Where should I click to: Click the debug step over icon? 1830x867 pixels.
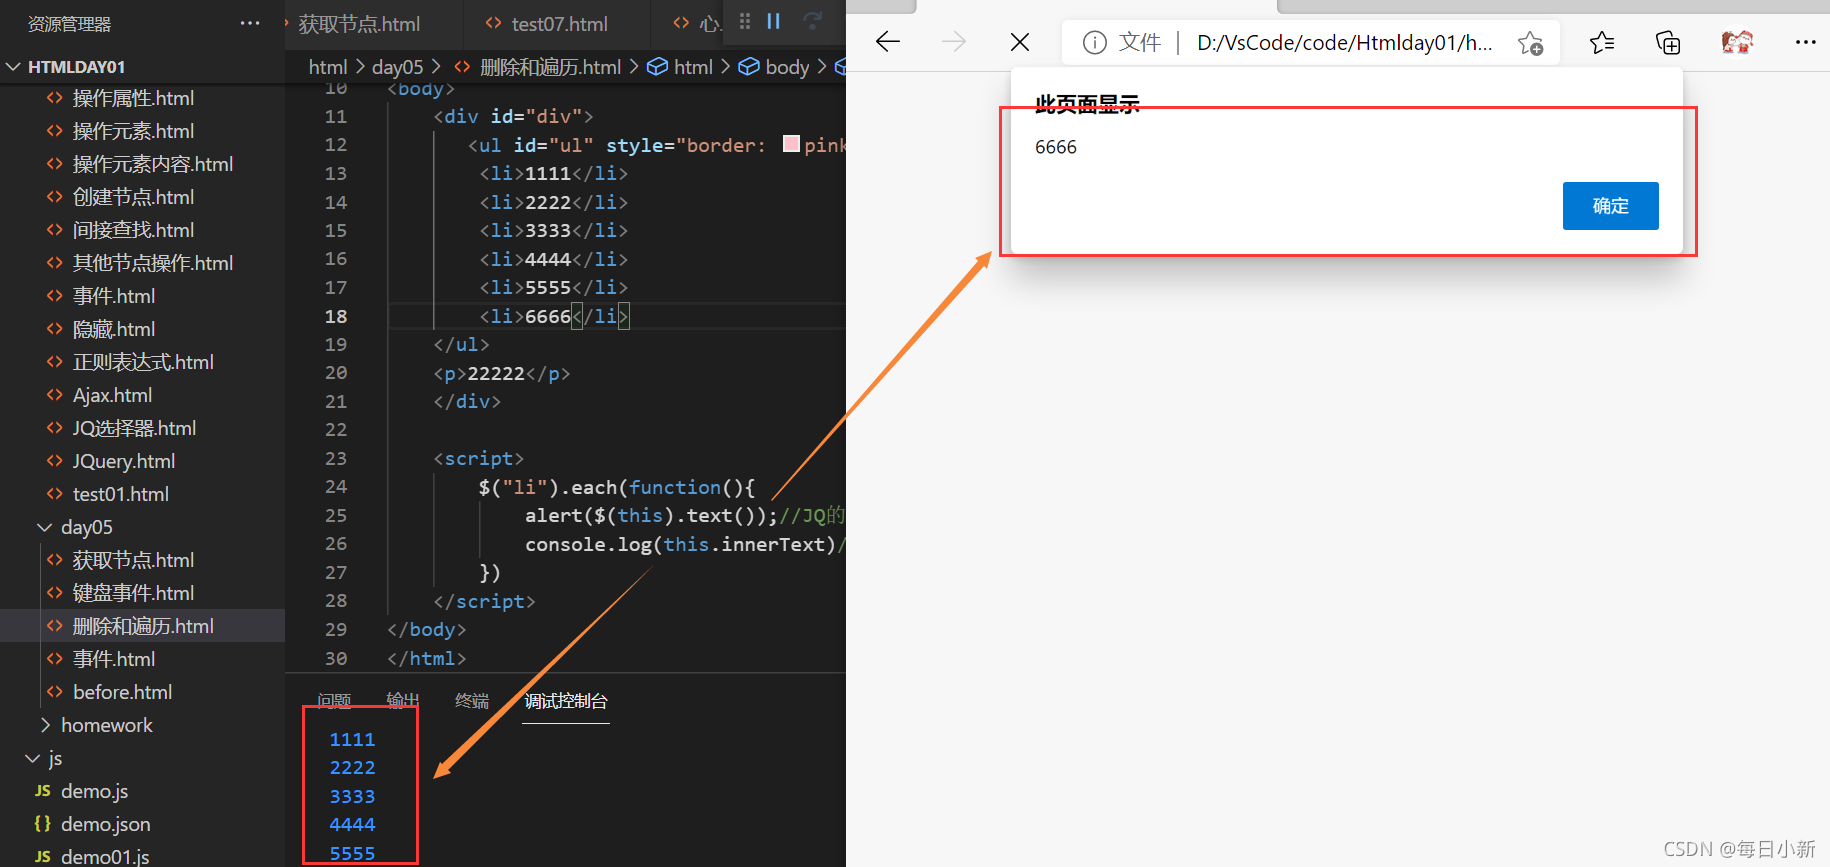(813, 21)
